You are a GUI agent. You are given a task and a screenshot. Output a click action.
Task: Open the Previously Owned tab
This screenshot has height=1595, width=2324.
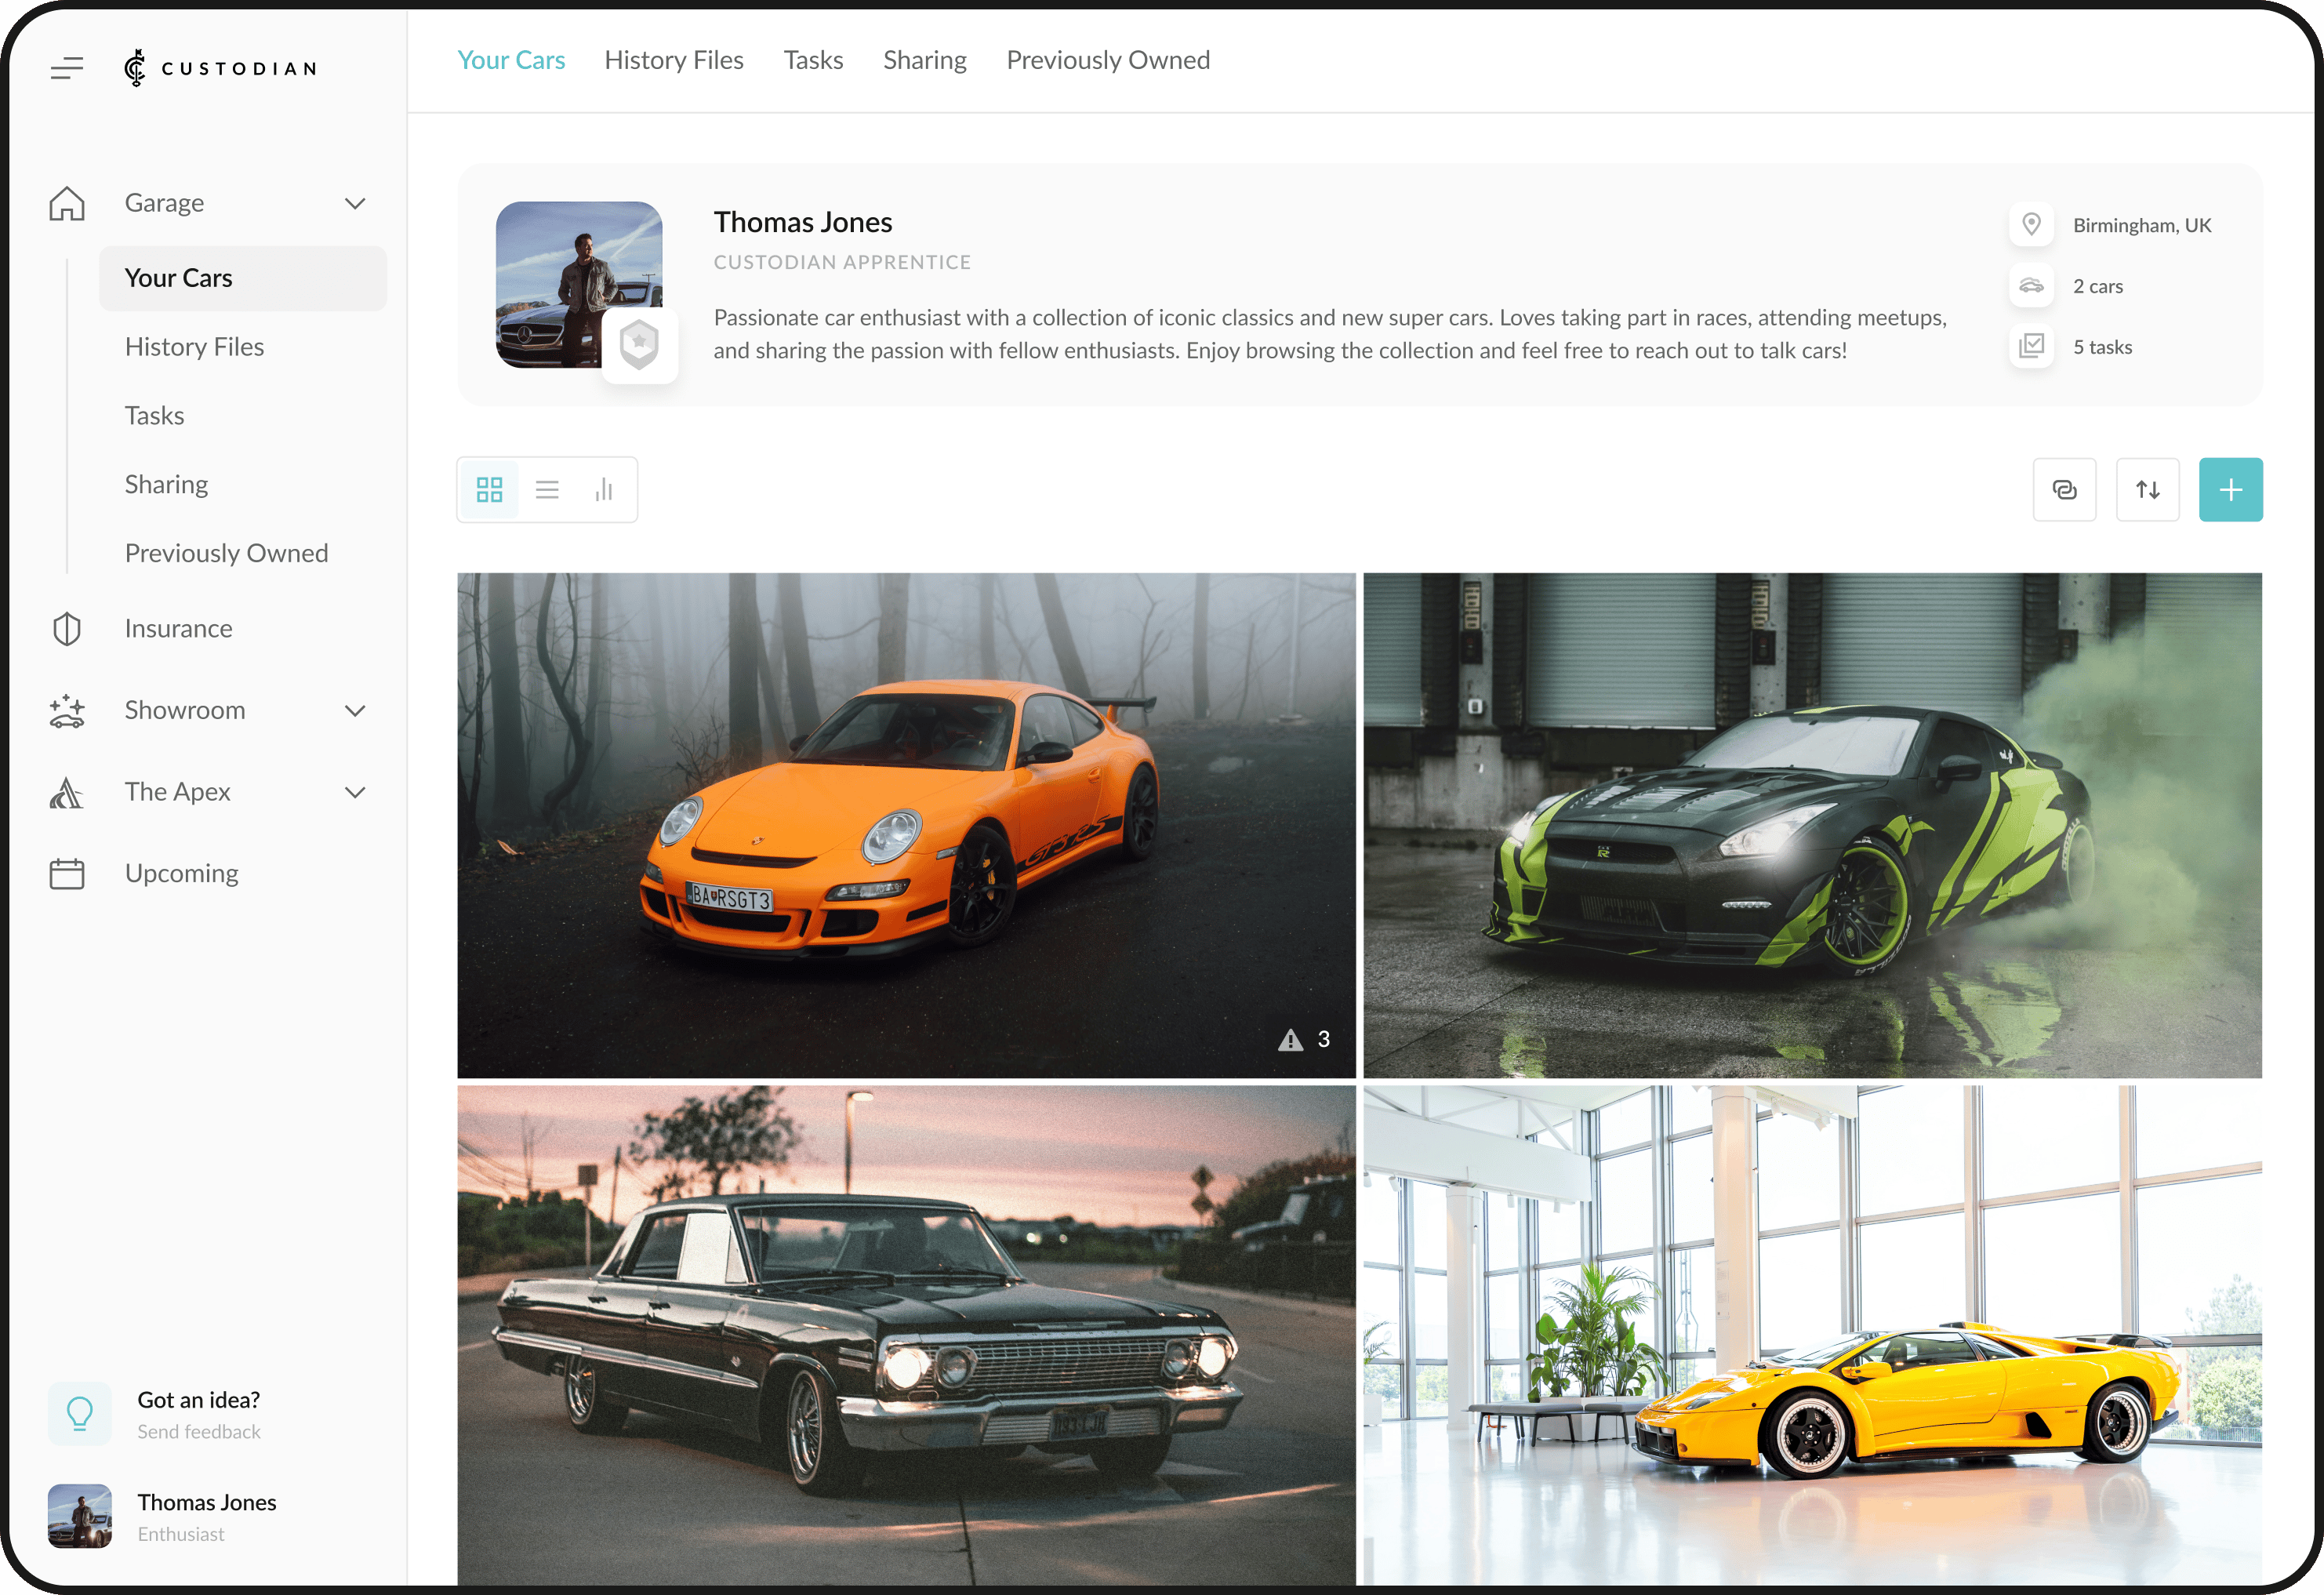click(1107, 60)
